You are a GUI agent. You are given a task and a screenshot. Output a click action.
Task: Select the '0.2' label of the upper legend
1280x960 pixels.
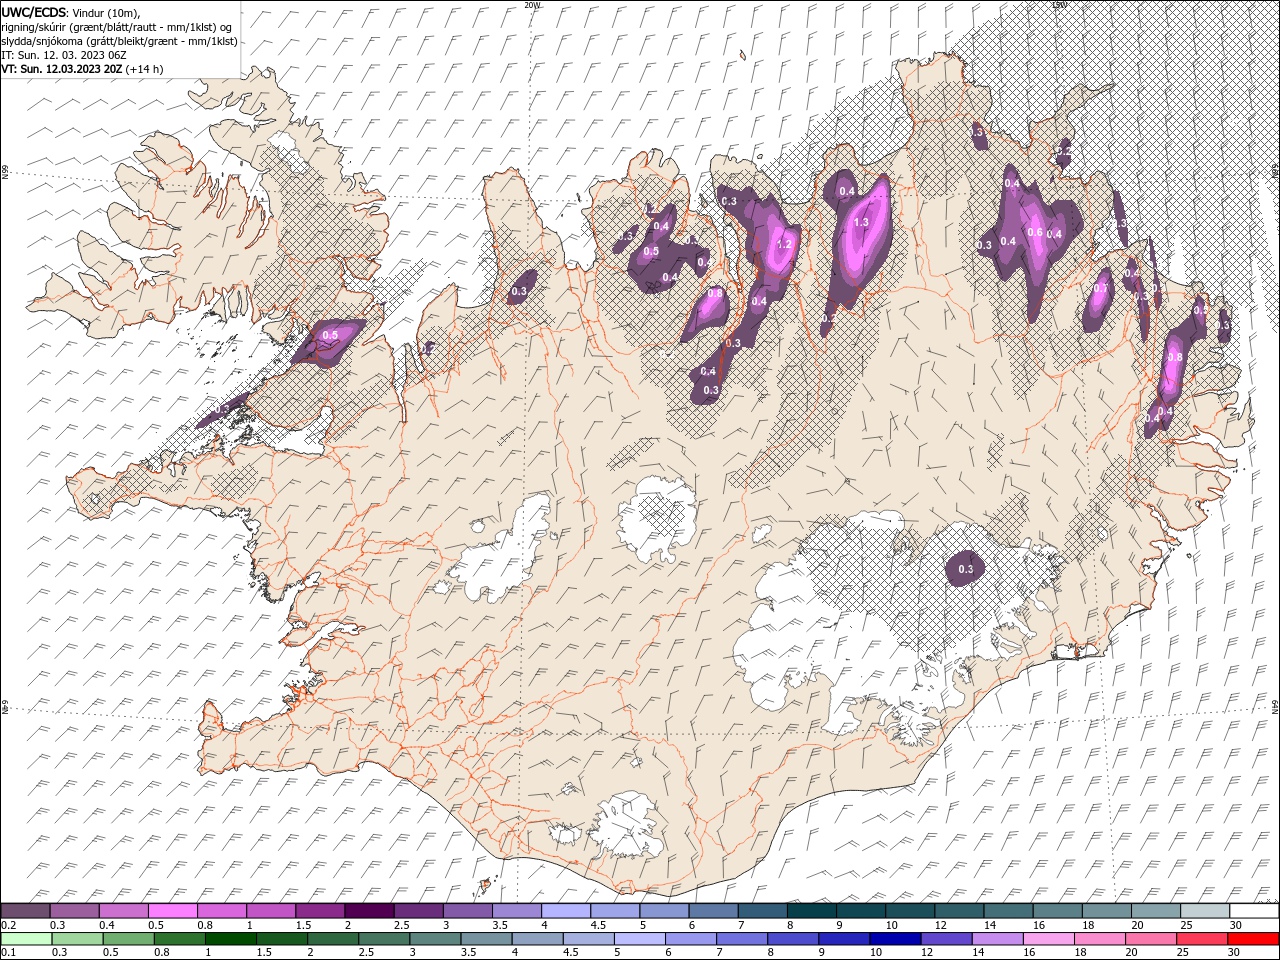tap(7, 925)
